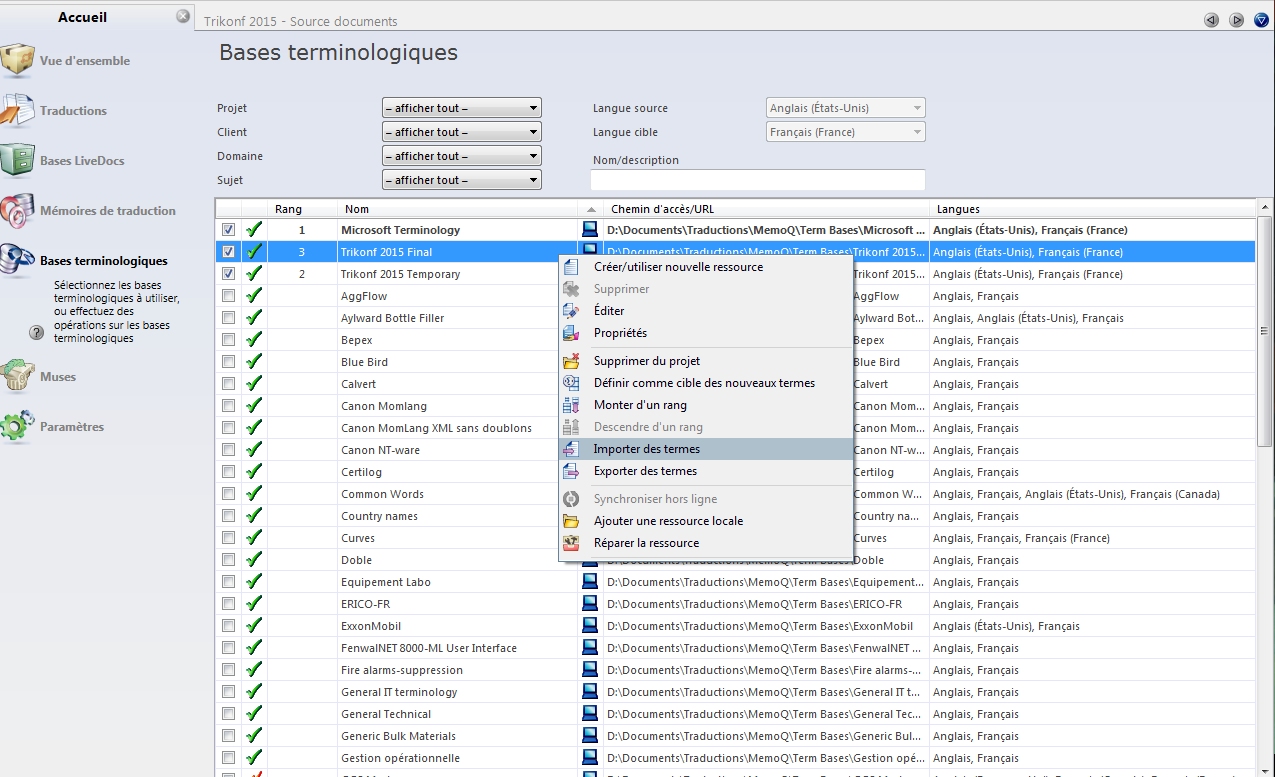Choose Exporter des termes from context menu
1275x777 pixels.
coord(706,471)
